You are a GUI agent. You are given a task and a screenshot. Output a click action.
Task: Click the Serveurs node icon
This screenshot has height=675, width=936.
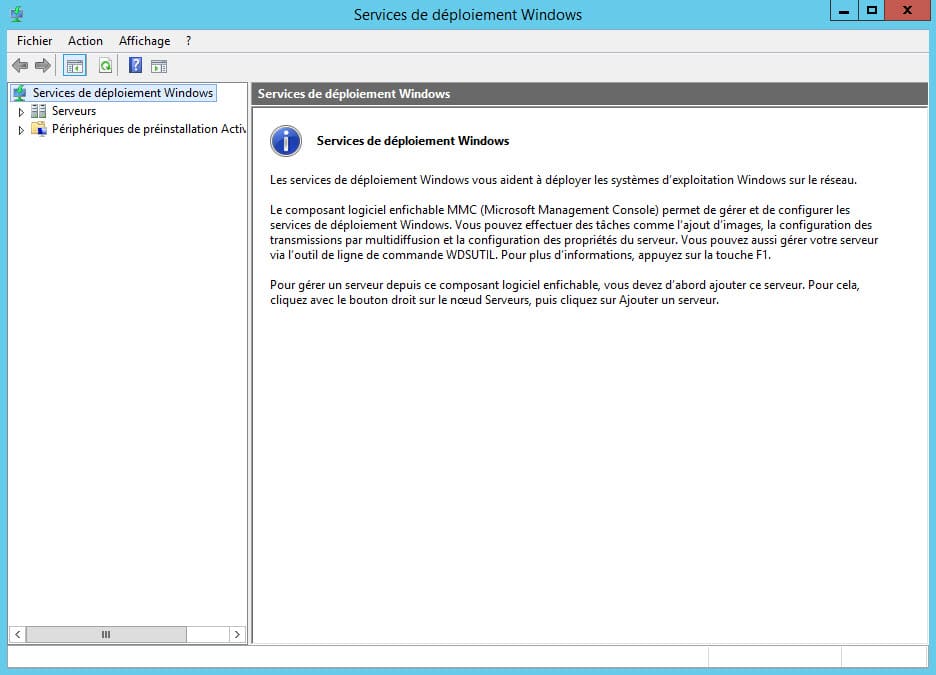pyautogui.click(x=38, y=111)
